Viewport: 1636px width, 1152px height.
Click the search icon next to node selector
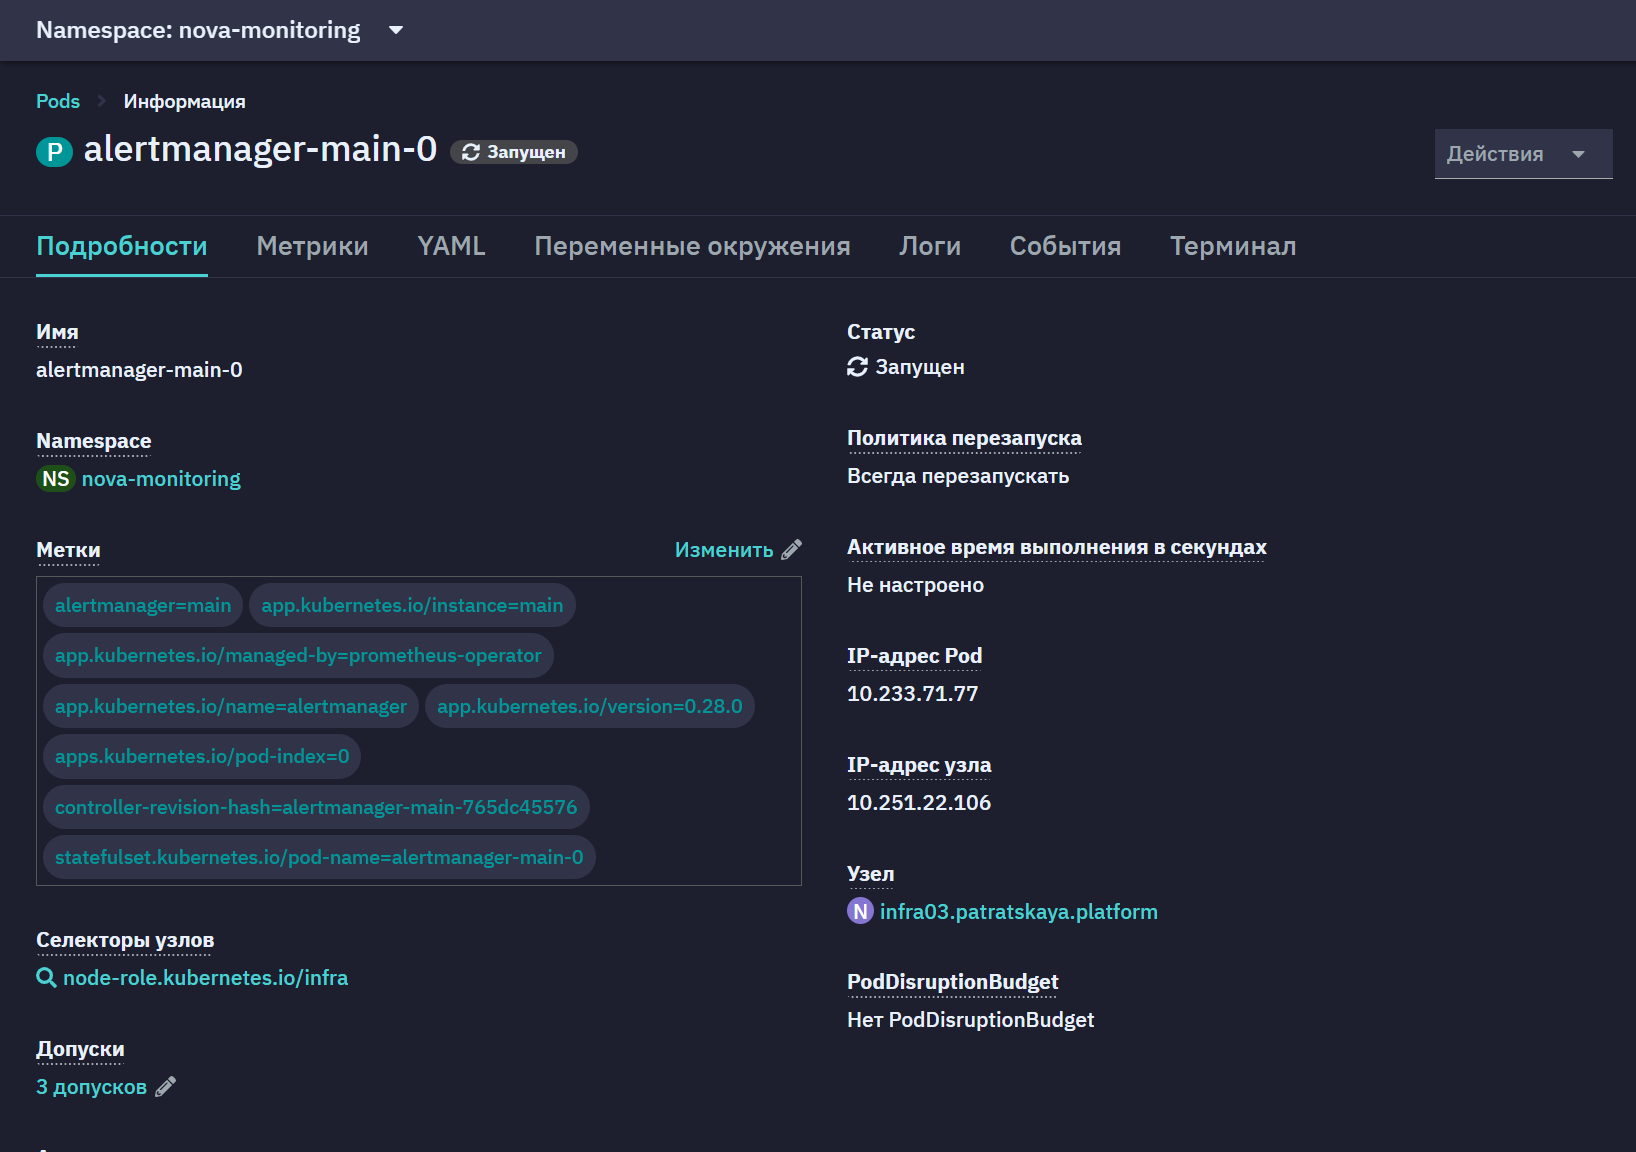click(46, 978)
